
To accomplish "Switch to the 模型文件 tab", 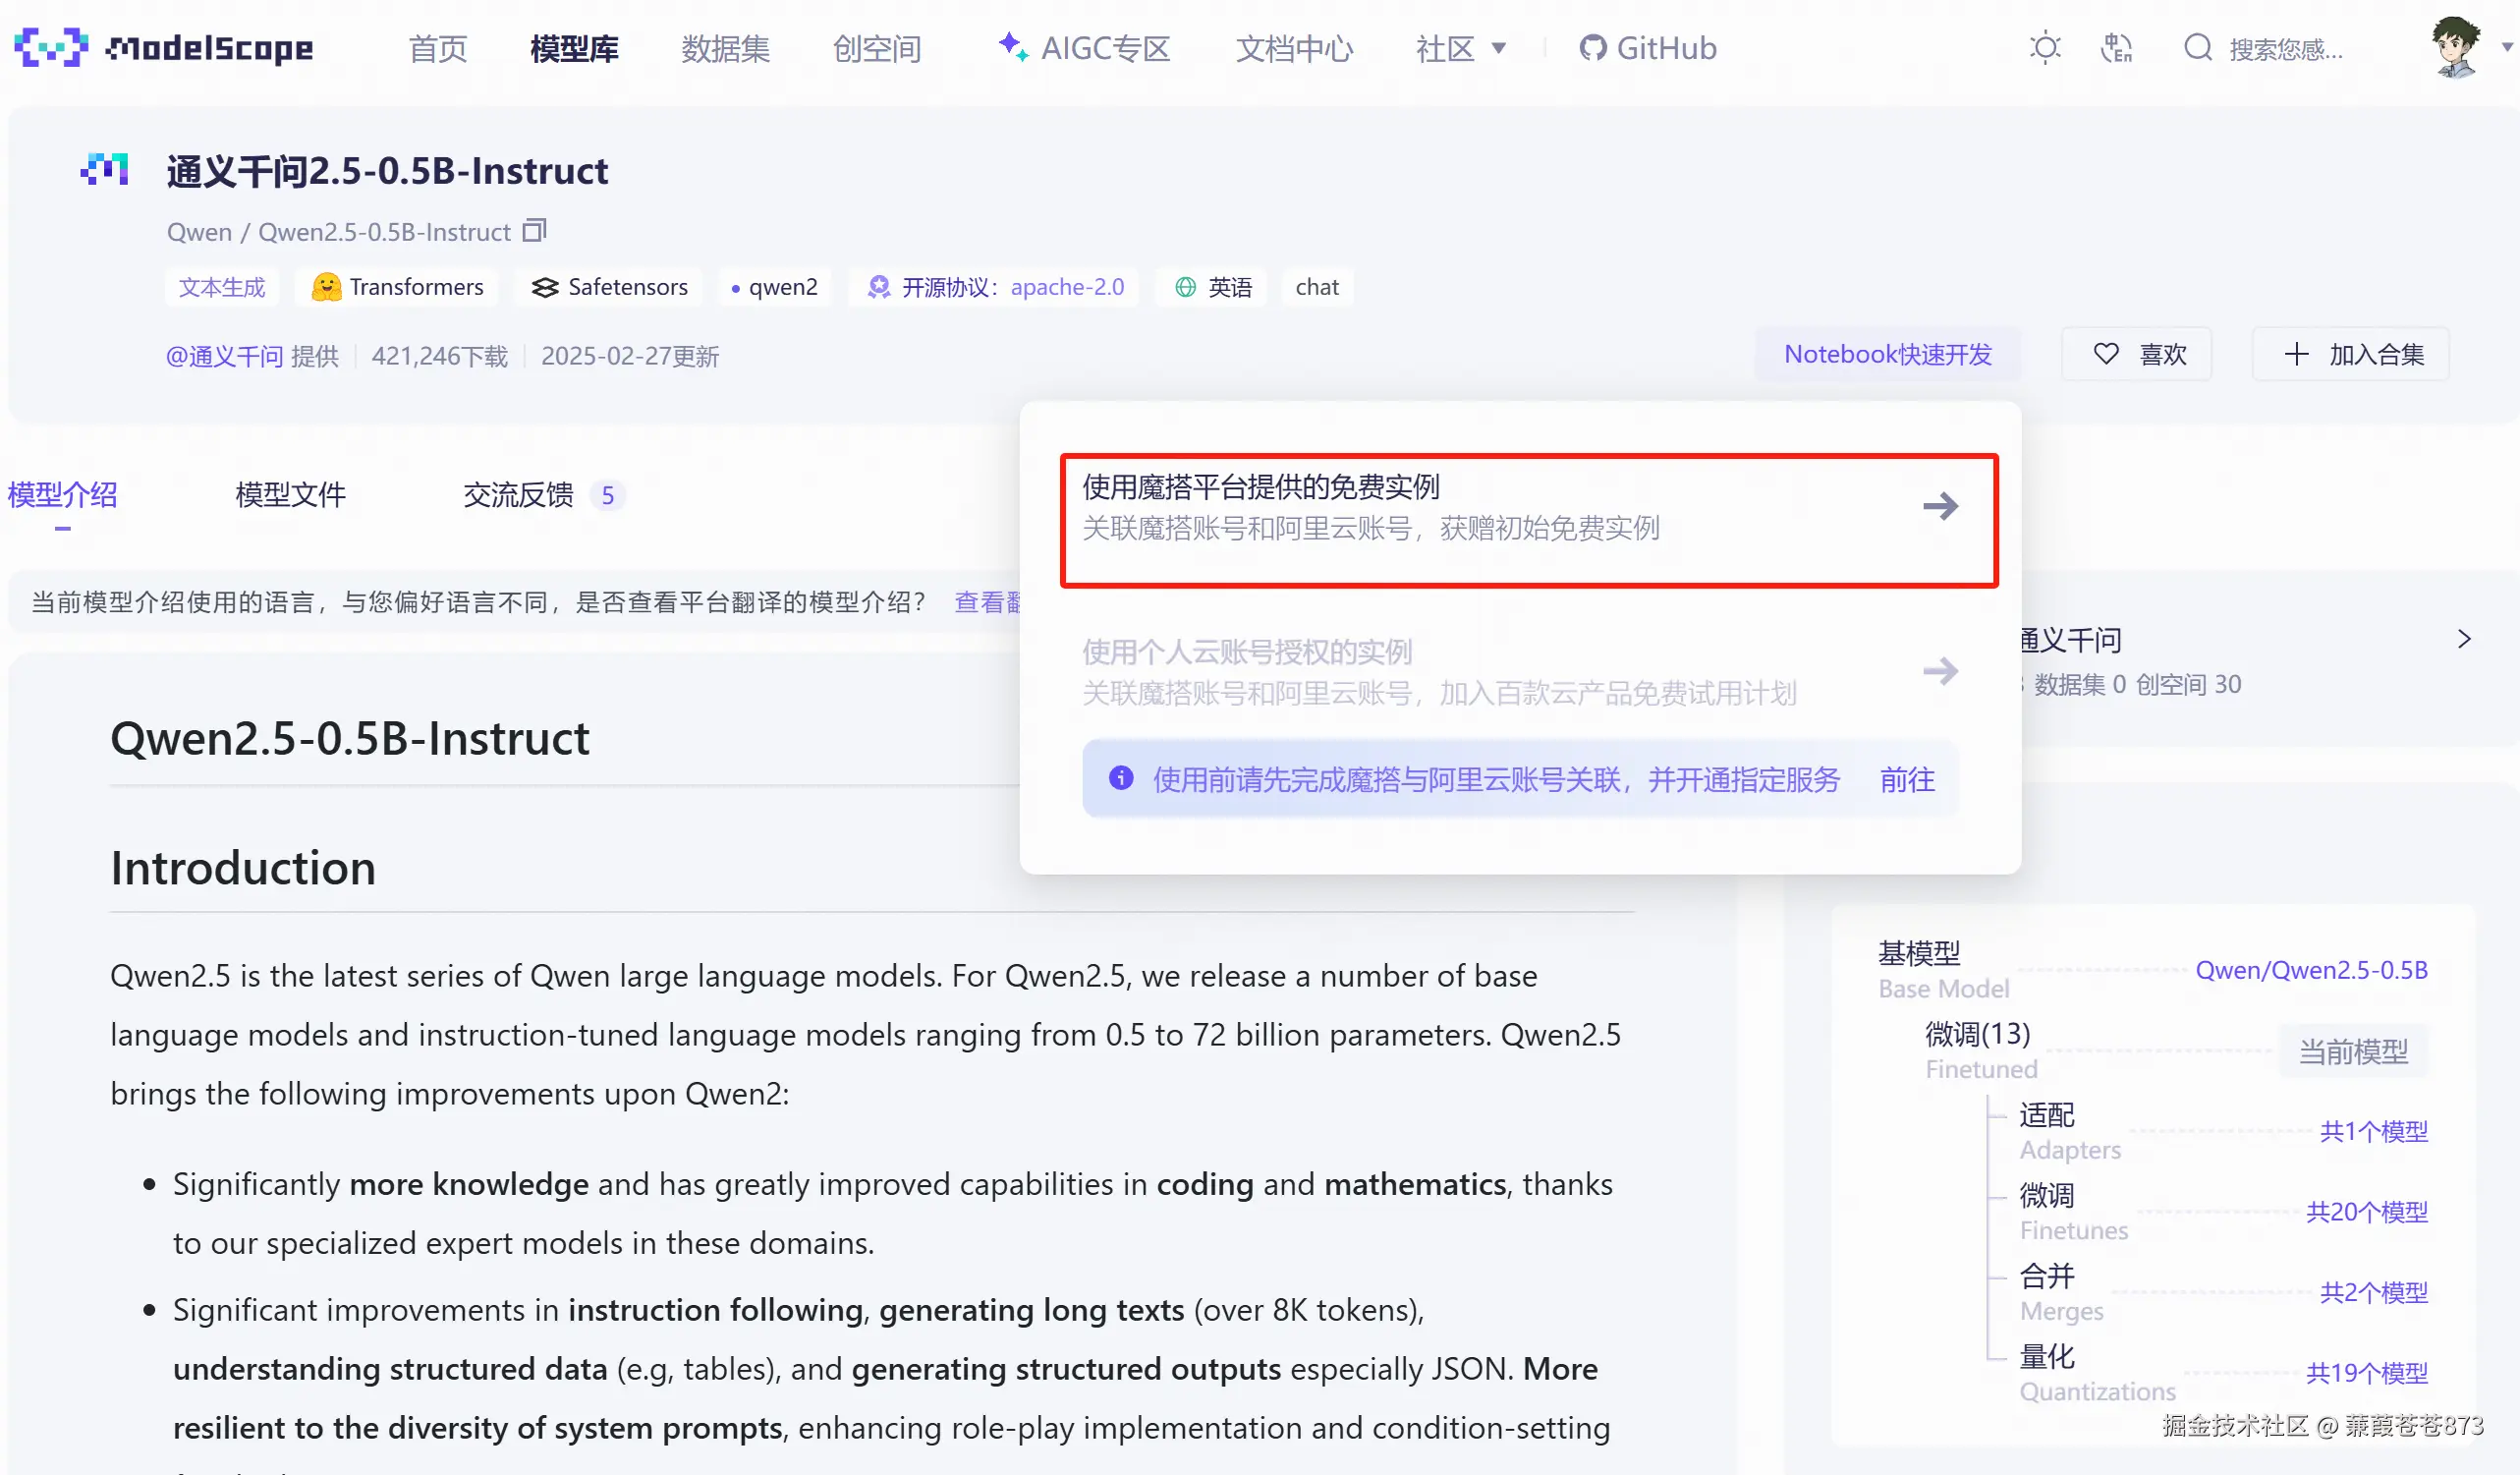I will 290,495.
